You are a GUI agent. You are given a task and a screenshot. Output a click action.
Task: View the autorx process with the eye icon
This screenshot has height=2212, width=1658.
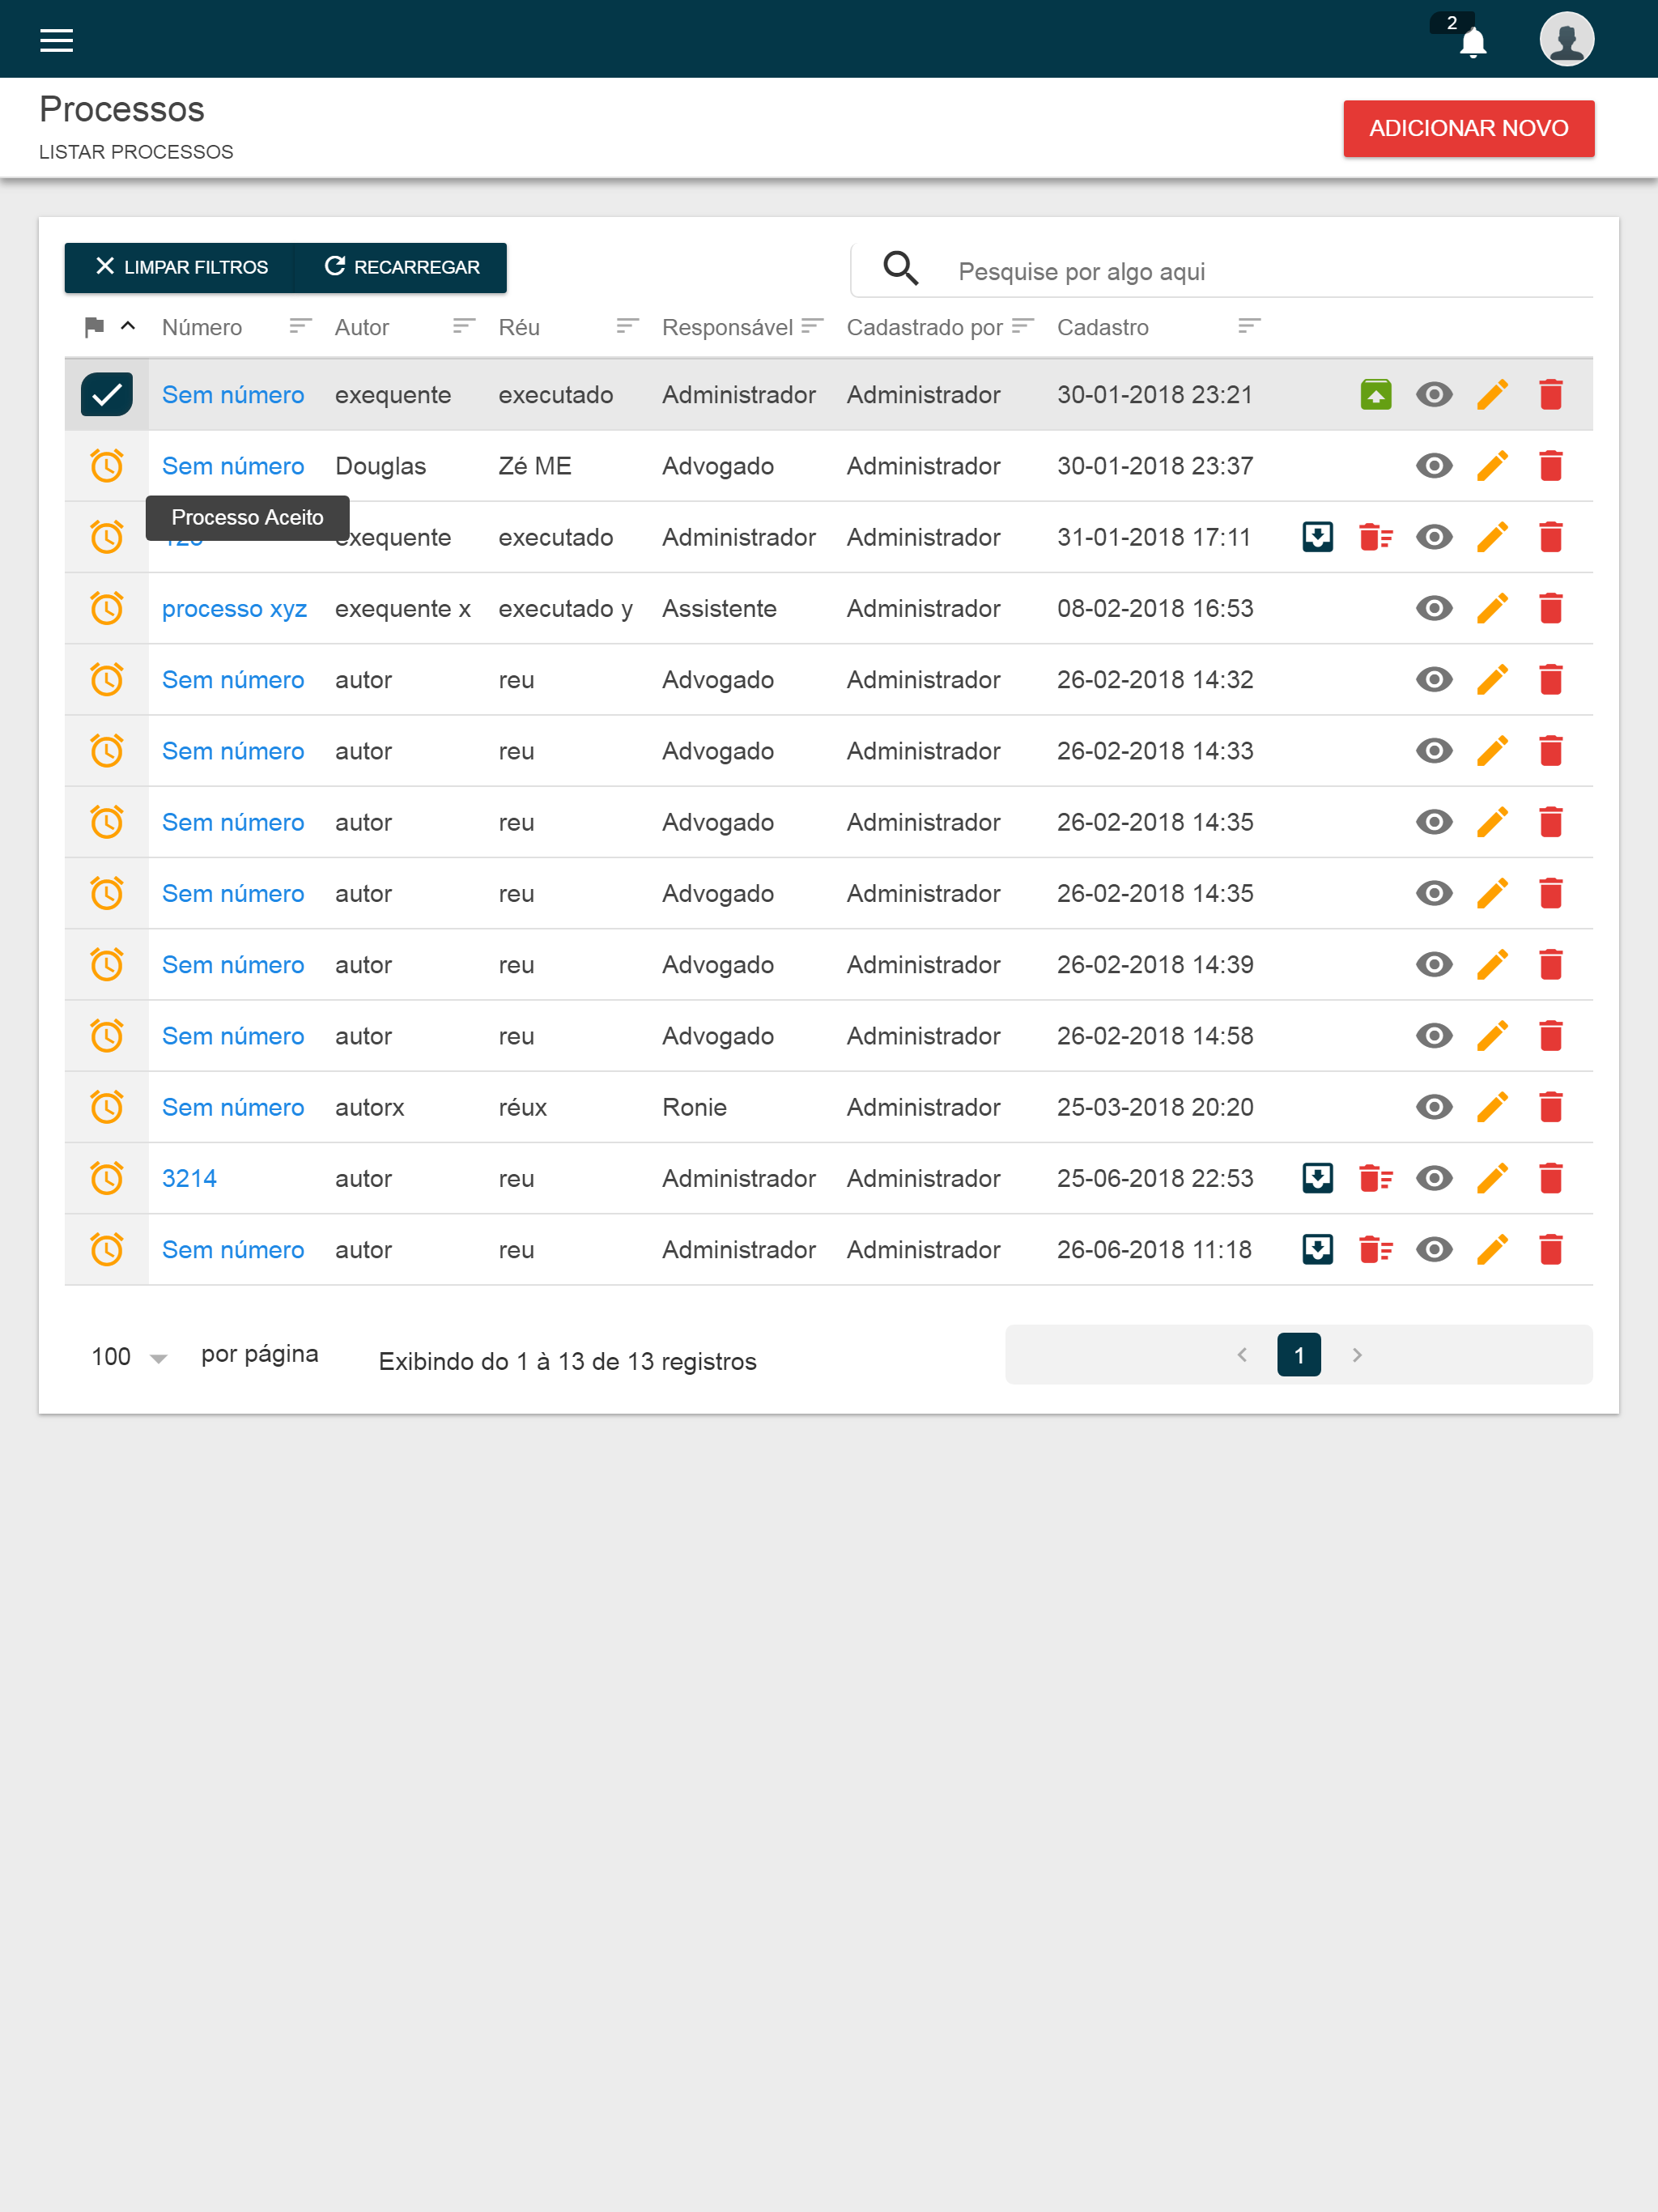(x=1434, y=1108)
